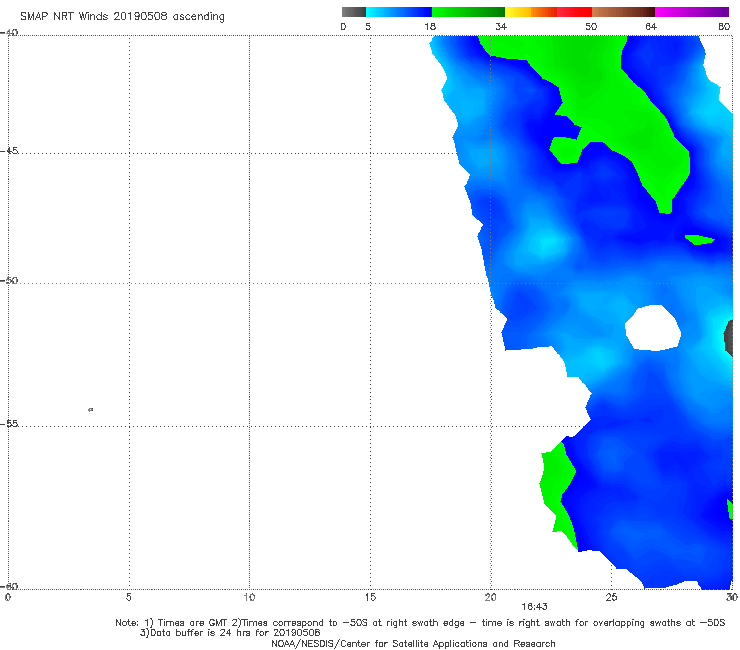Viewport: 740px width, 650px height.
Task: Click the longitude axis label 5
Action: pyautogui.click(x=128, y=597)
